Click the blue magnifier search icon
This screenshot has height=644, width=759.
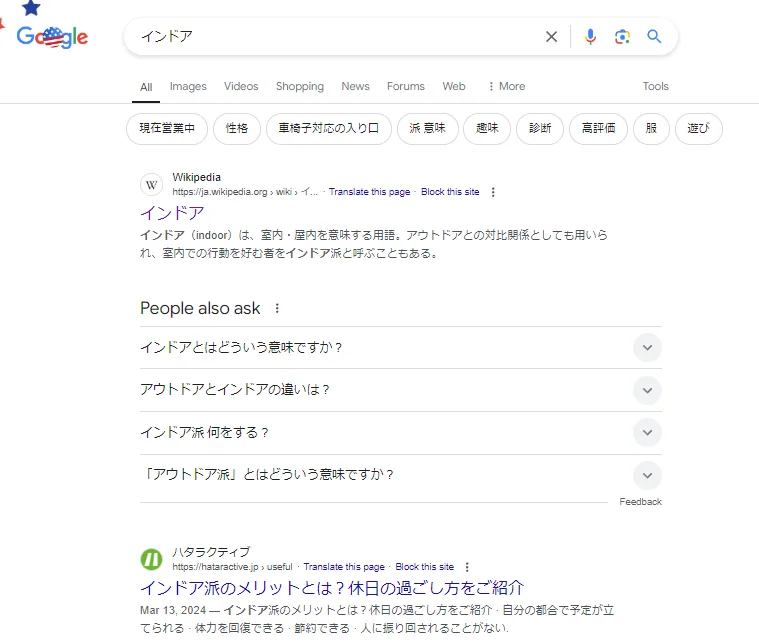click(654, 37)
